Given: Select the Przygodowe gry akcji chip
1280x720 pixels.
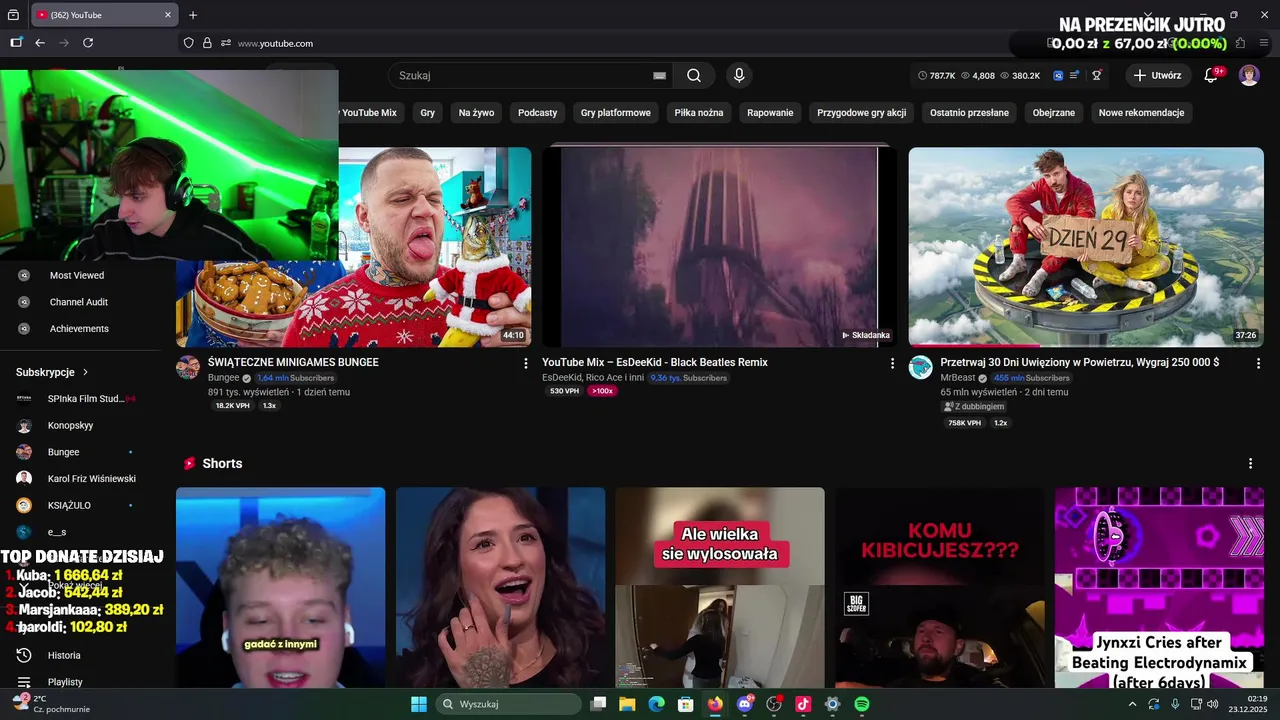Looking at the screenshot, I should (862, 113).
